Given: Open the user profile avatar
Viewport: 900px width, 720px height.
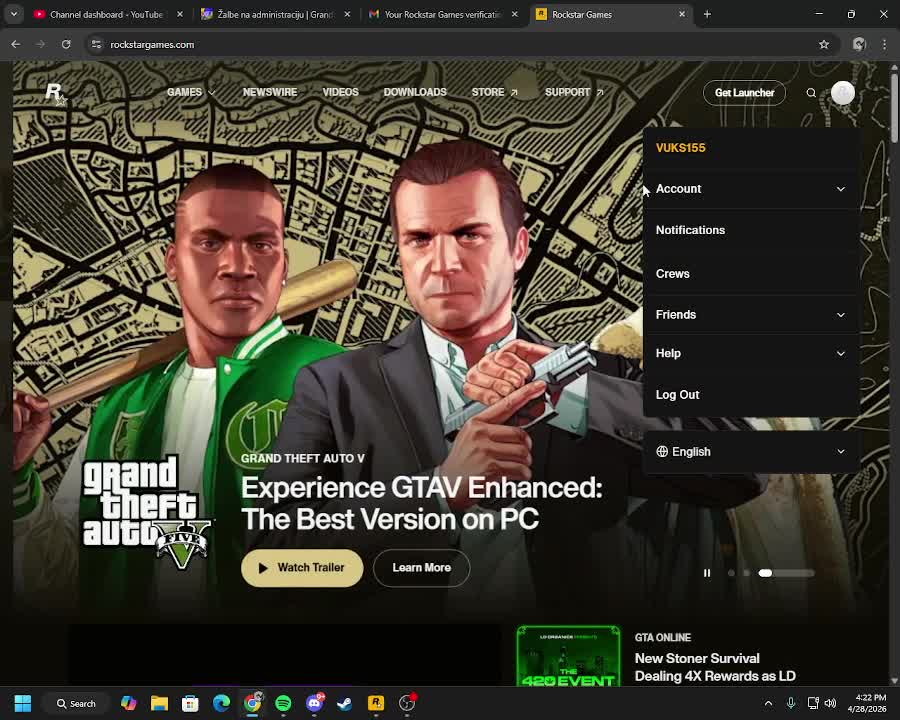Looking at the screenshot, I should click(843, 93).
